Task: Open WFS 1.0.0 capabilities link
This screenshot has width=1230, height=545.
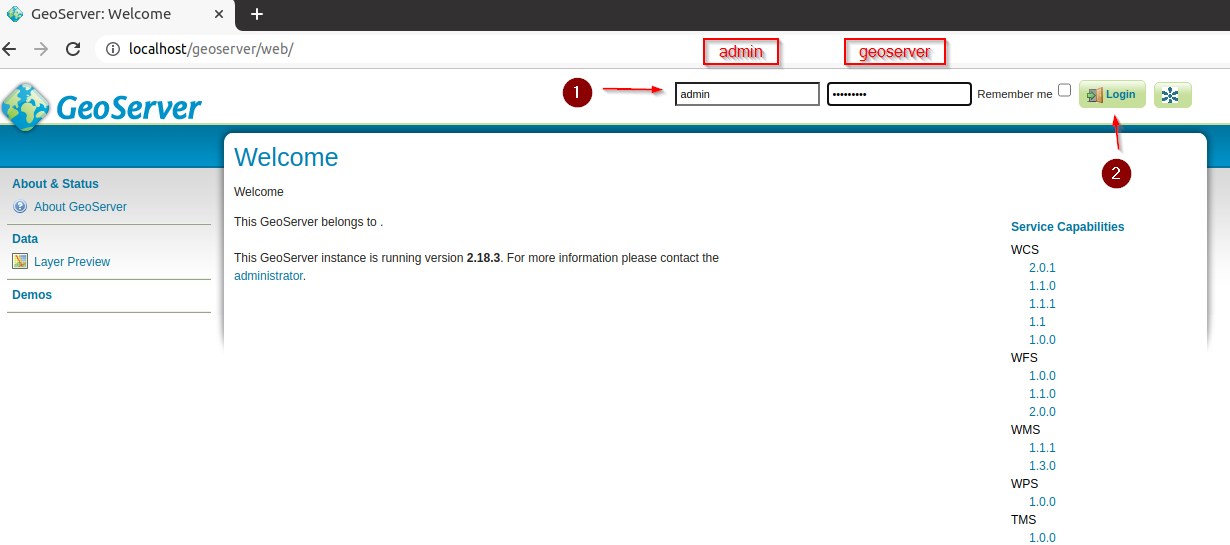Action: point(1042,376)
